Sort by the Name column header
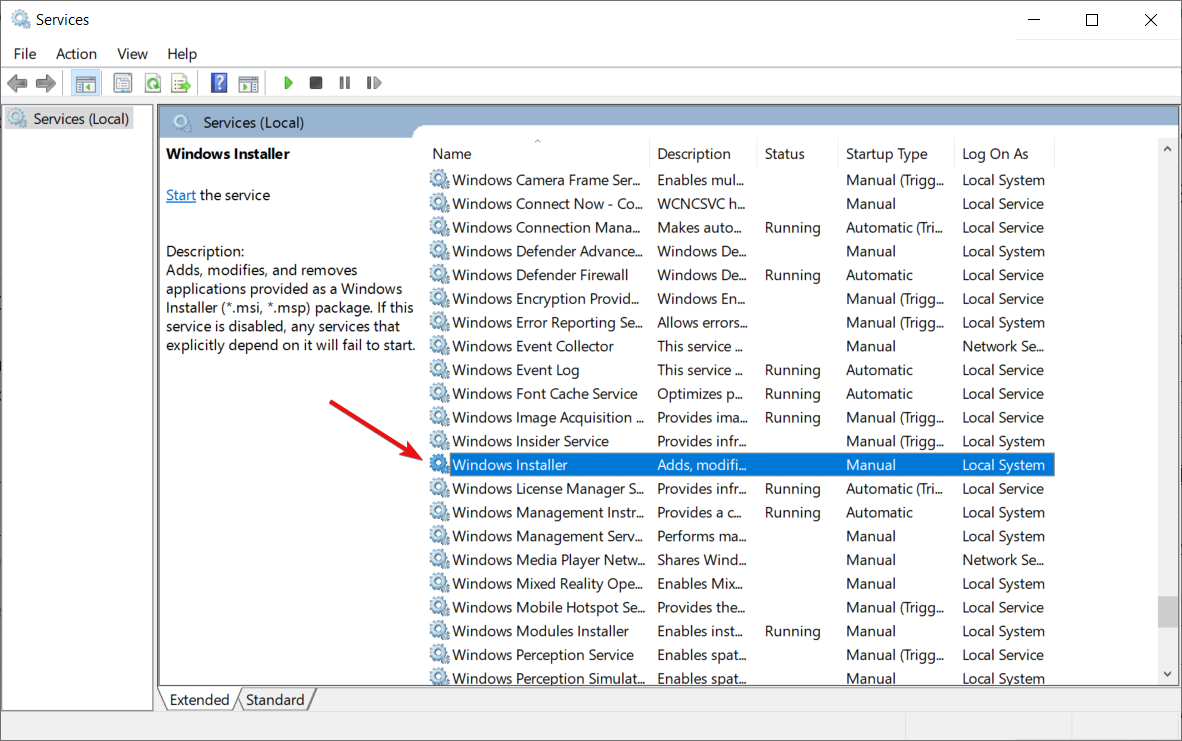 point(538,154)
